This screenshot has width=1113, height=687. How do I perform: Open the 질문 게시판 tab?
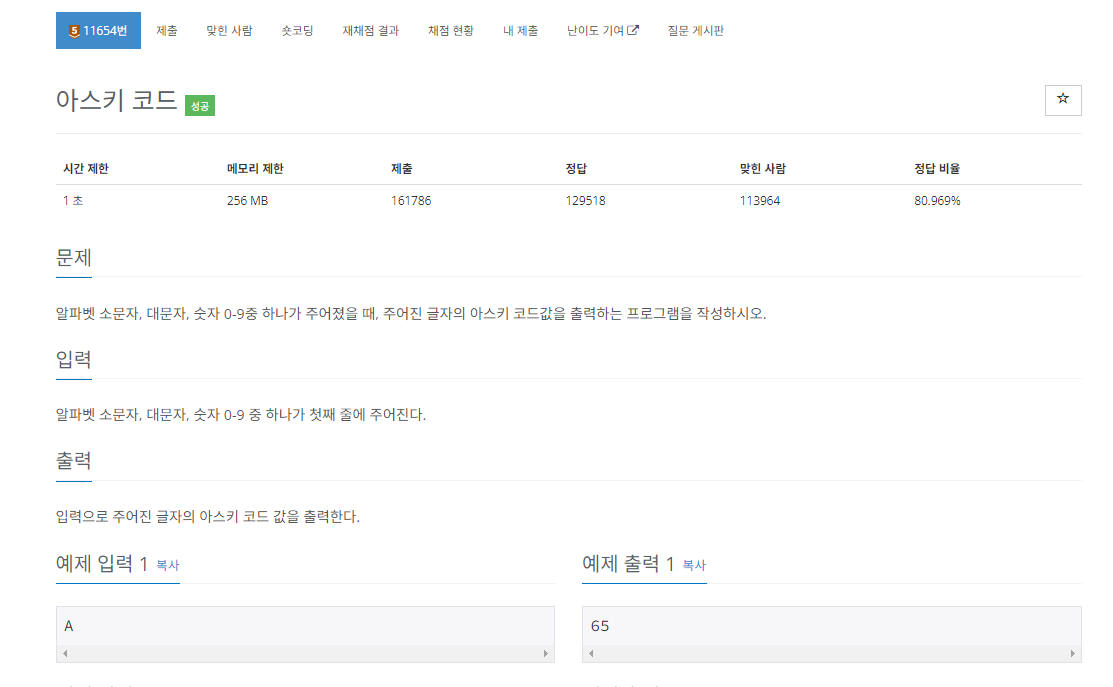[696, 31]
